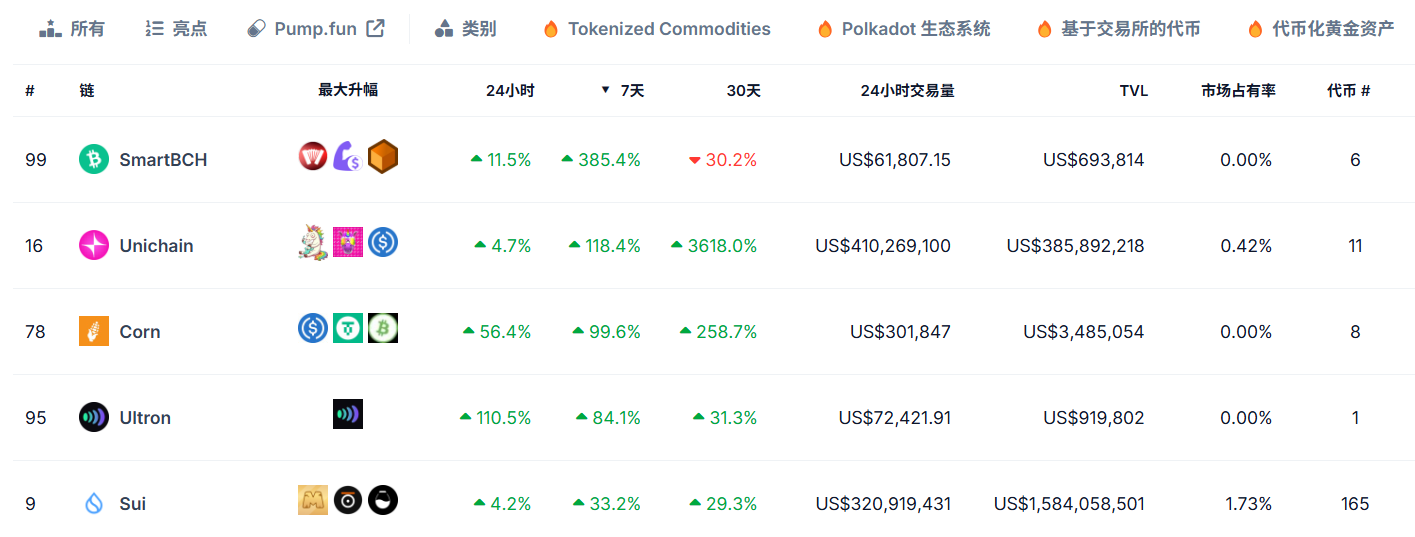Open the 亮点 tab

click(x=176, y=29)
